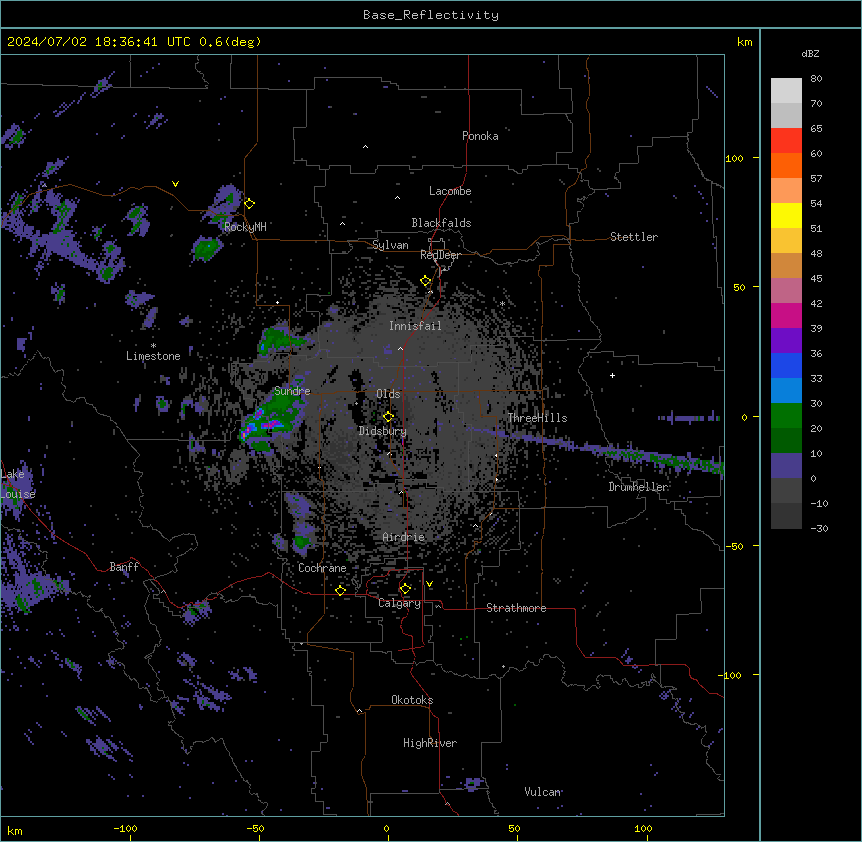This screenshot has height=842, width=862.
Task: Click the 54 dBZ yellow legend swatch
Action: click(786, 215)
